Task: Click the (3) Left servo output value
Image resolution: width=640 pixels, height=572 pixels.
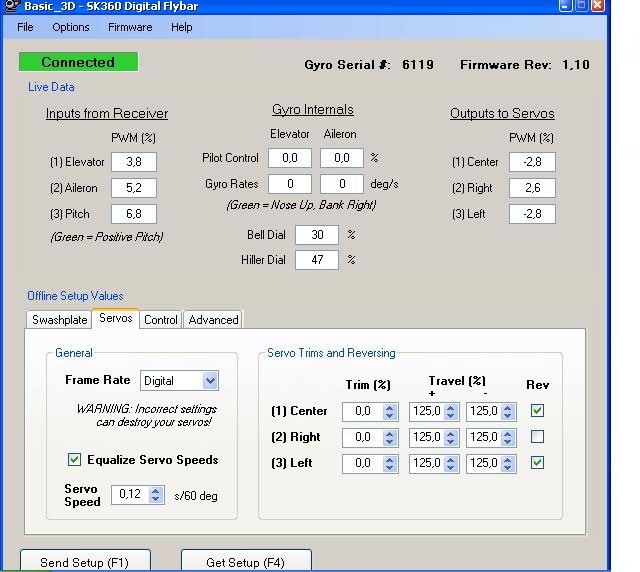Action: (x=532, y=214)
